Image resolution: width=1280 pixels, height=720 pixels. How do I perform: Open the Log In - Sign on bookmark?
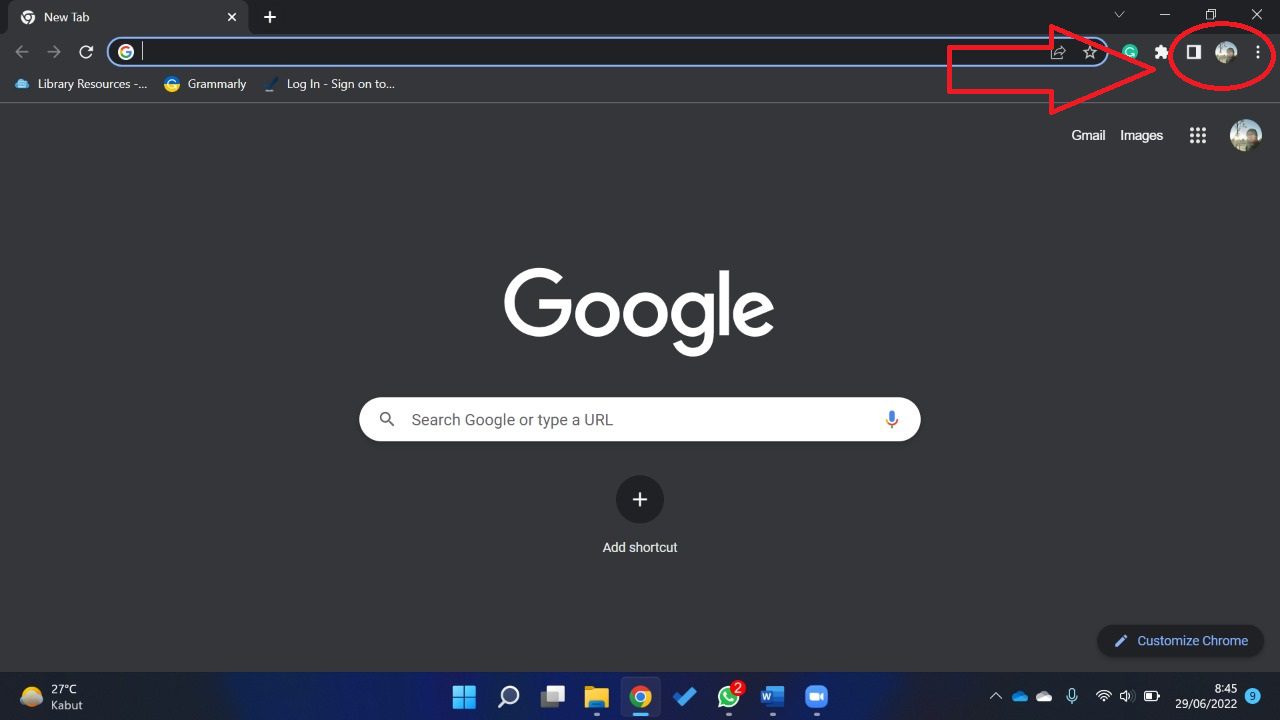(x=329, y=84)
